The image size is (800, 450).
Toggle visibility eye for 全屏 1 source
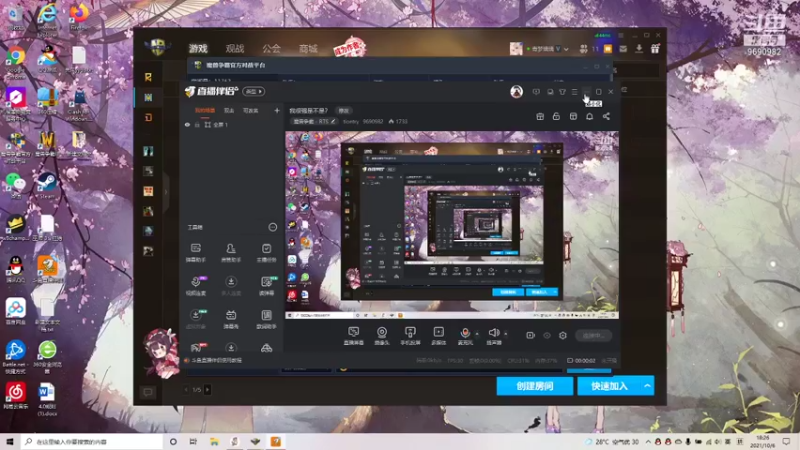pos(187,124)
